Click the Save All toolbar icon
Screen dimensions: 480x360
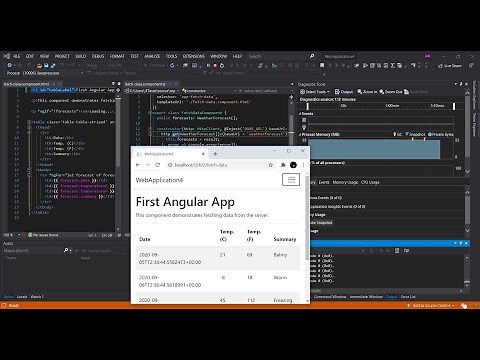point(53,65)
